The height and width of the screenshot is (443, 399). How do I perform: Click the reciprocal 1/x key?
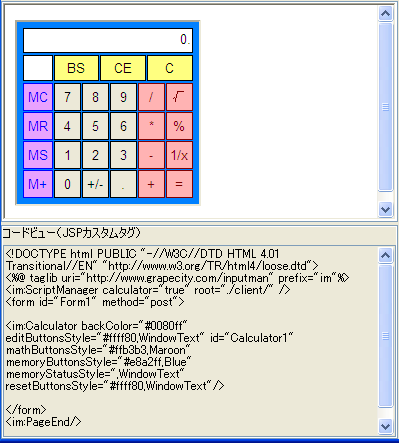(179, 155)
